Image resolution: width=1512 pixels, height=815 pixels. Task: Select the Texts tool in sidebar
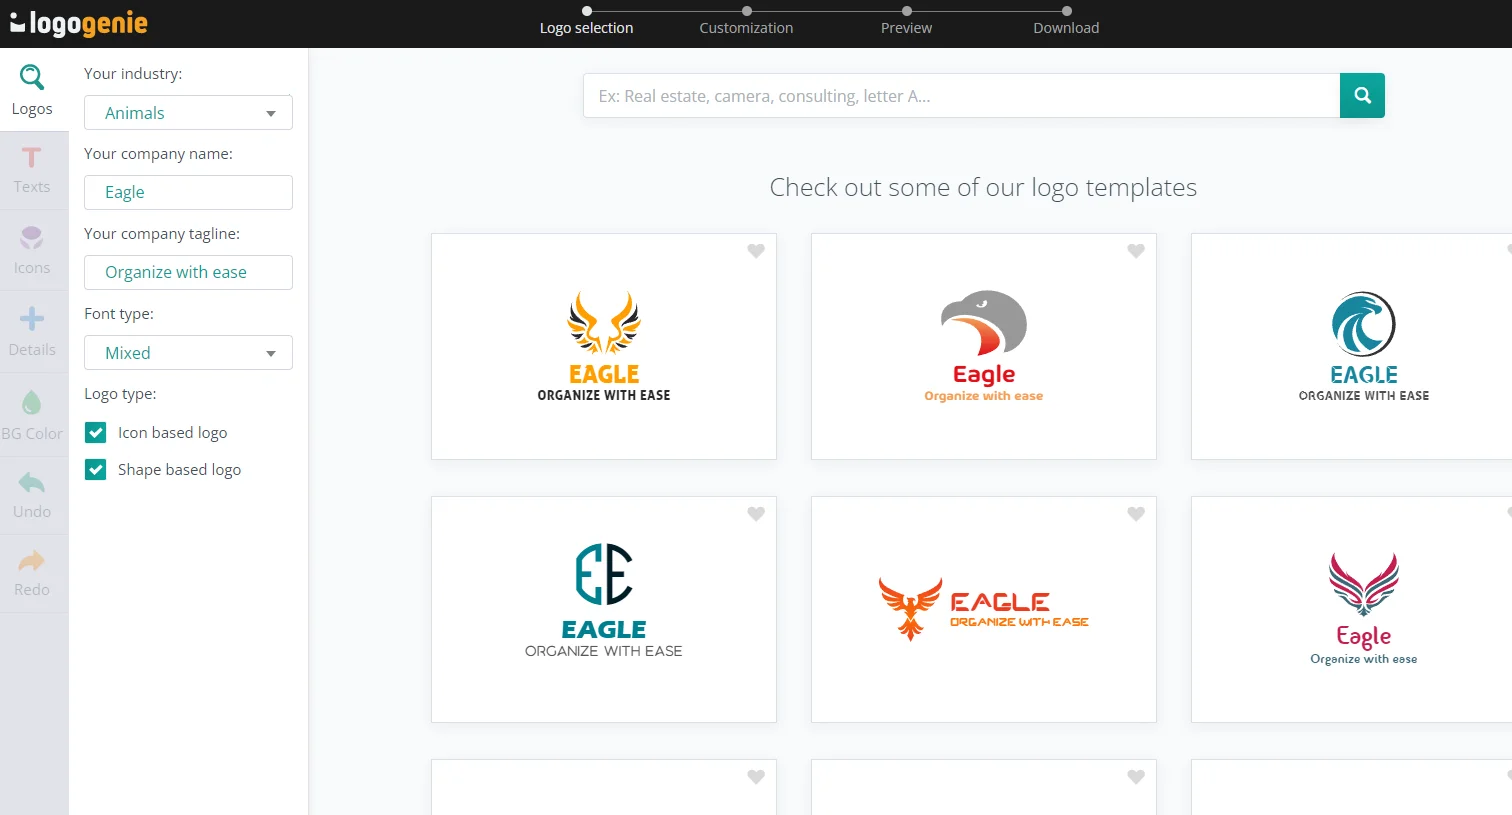(32, 170)
